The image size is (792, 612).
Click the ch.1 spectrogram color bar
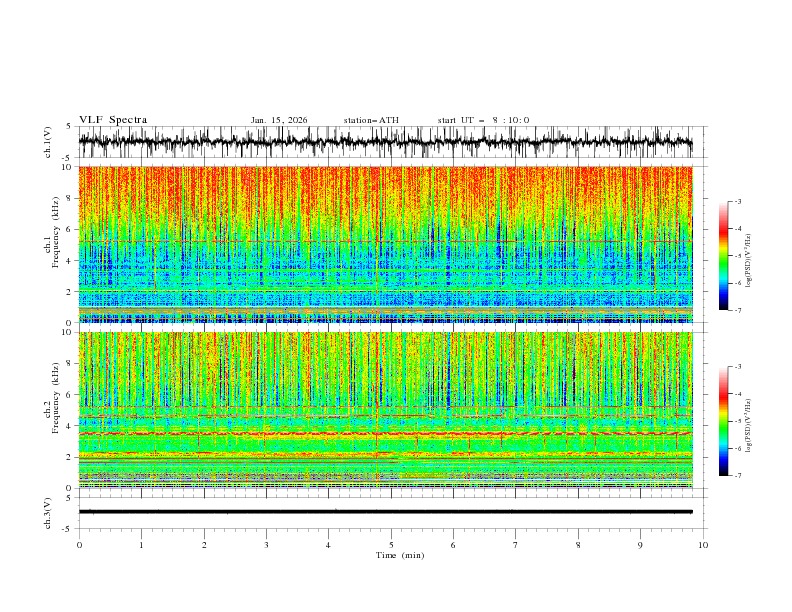[x=724, y=256]
